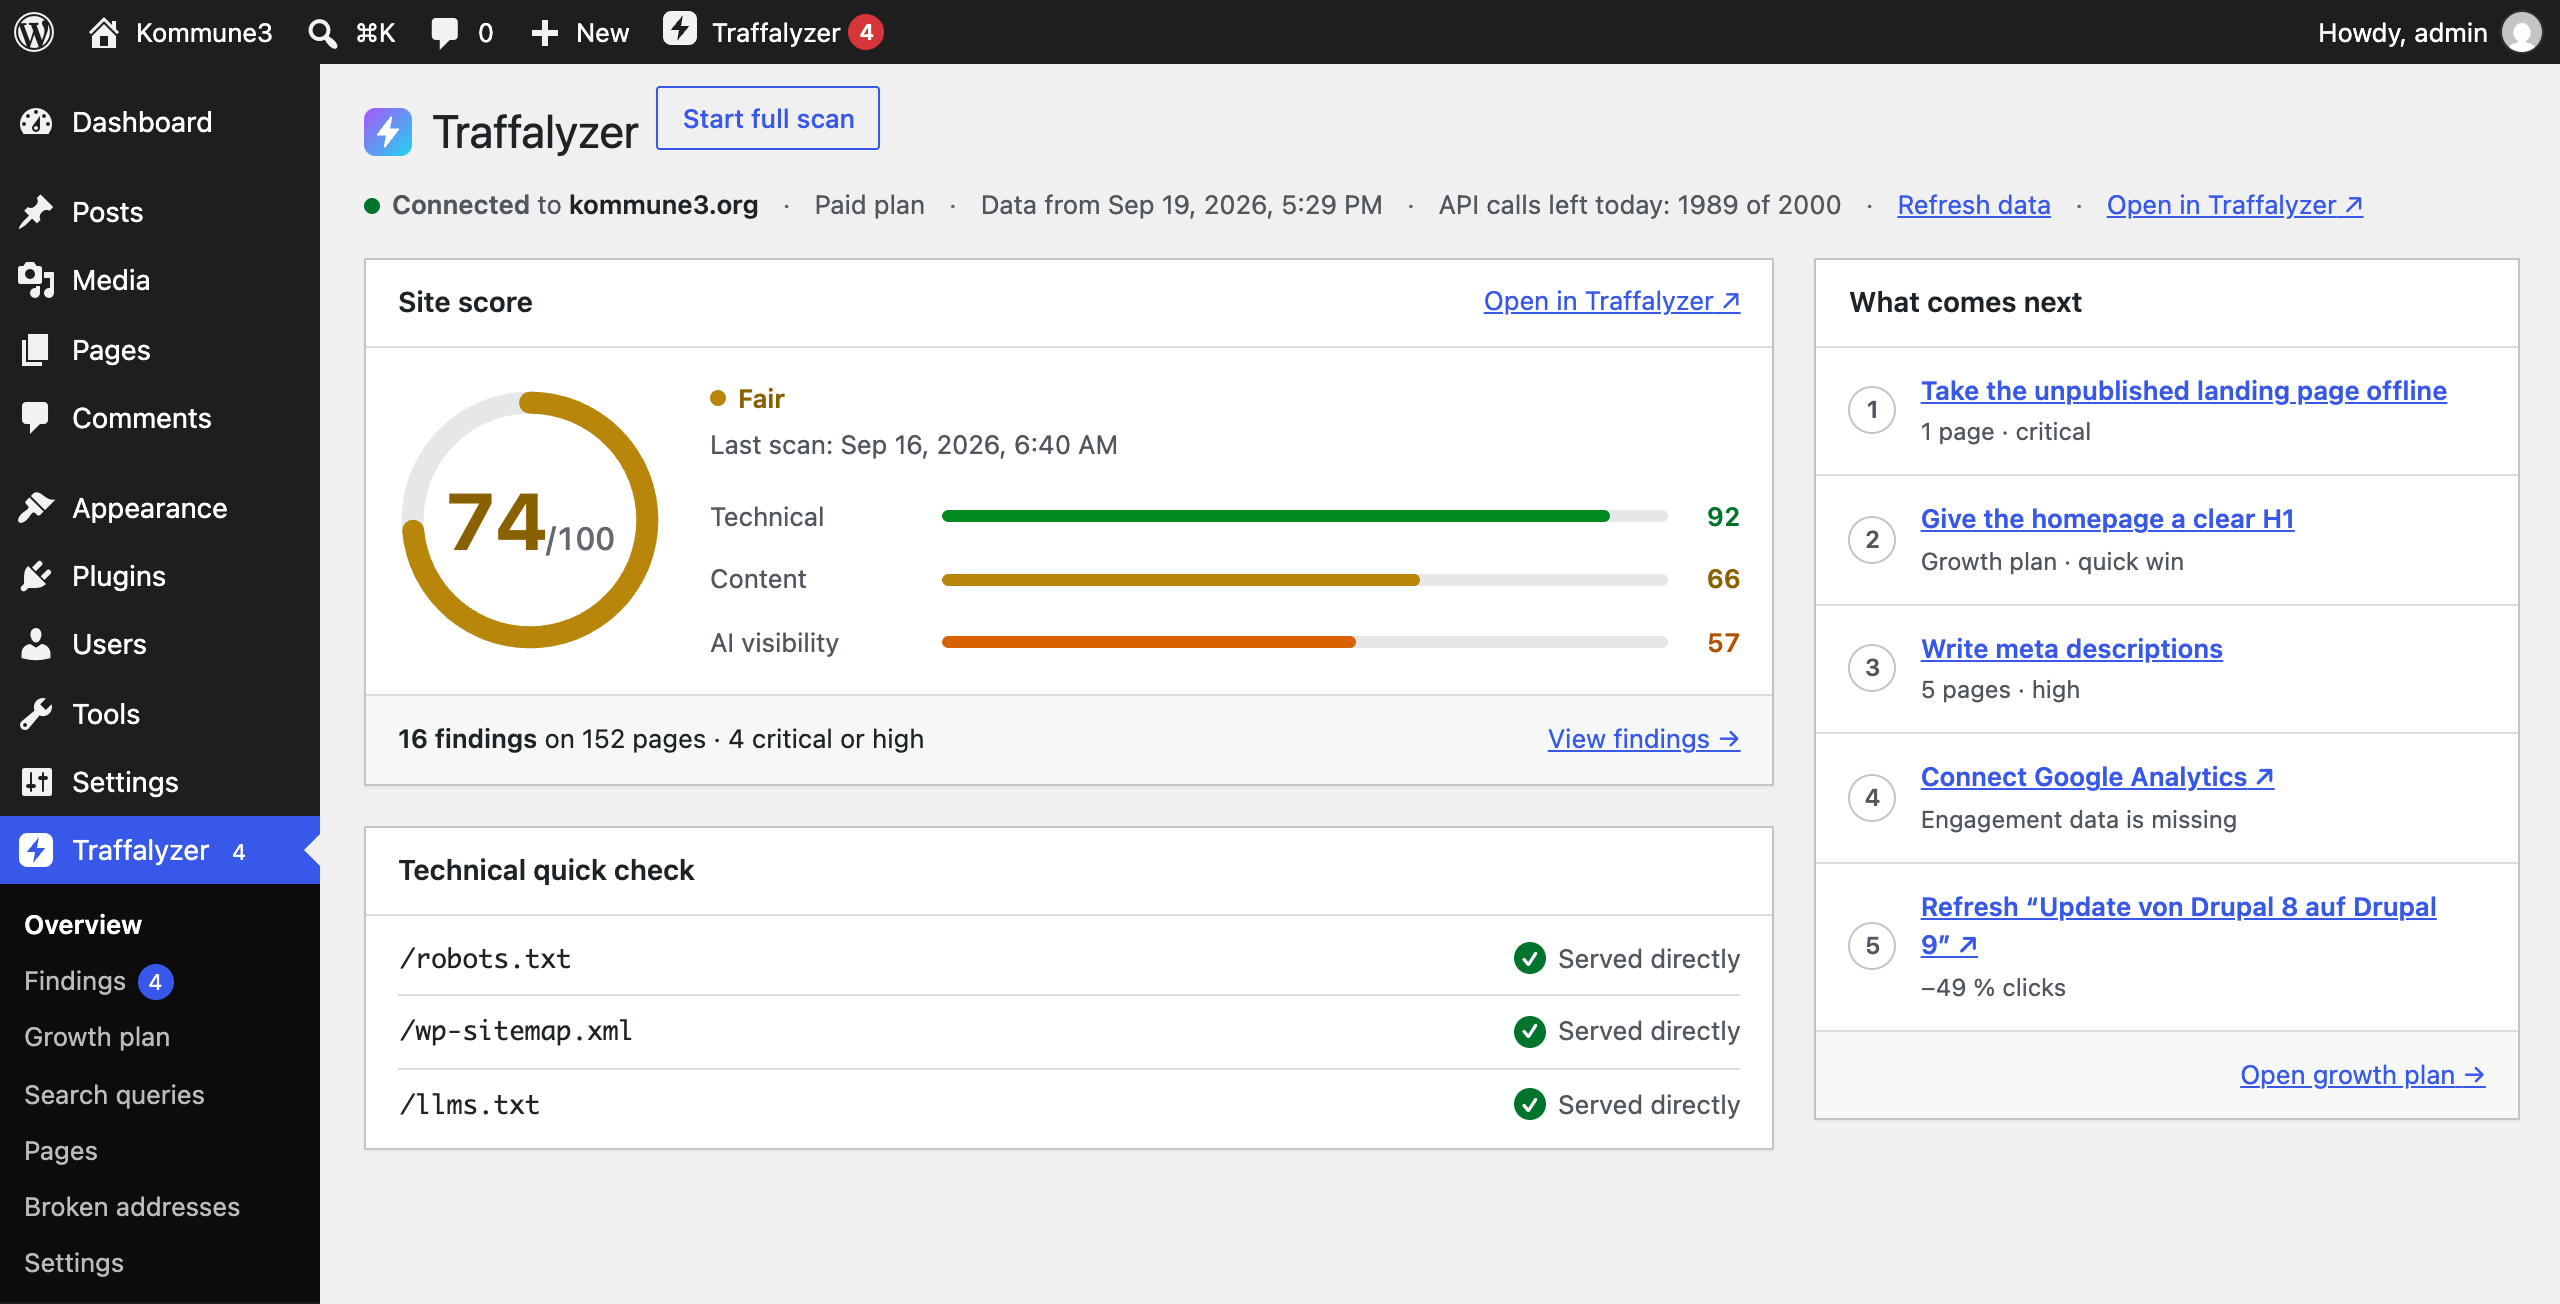The width and height of the screenshot is (2560, 1304).
Task: Open Traffalyzer submenu Settings item
Action: coord(74,1263)
